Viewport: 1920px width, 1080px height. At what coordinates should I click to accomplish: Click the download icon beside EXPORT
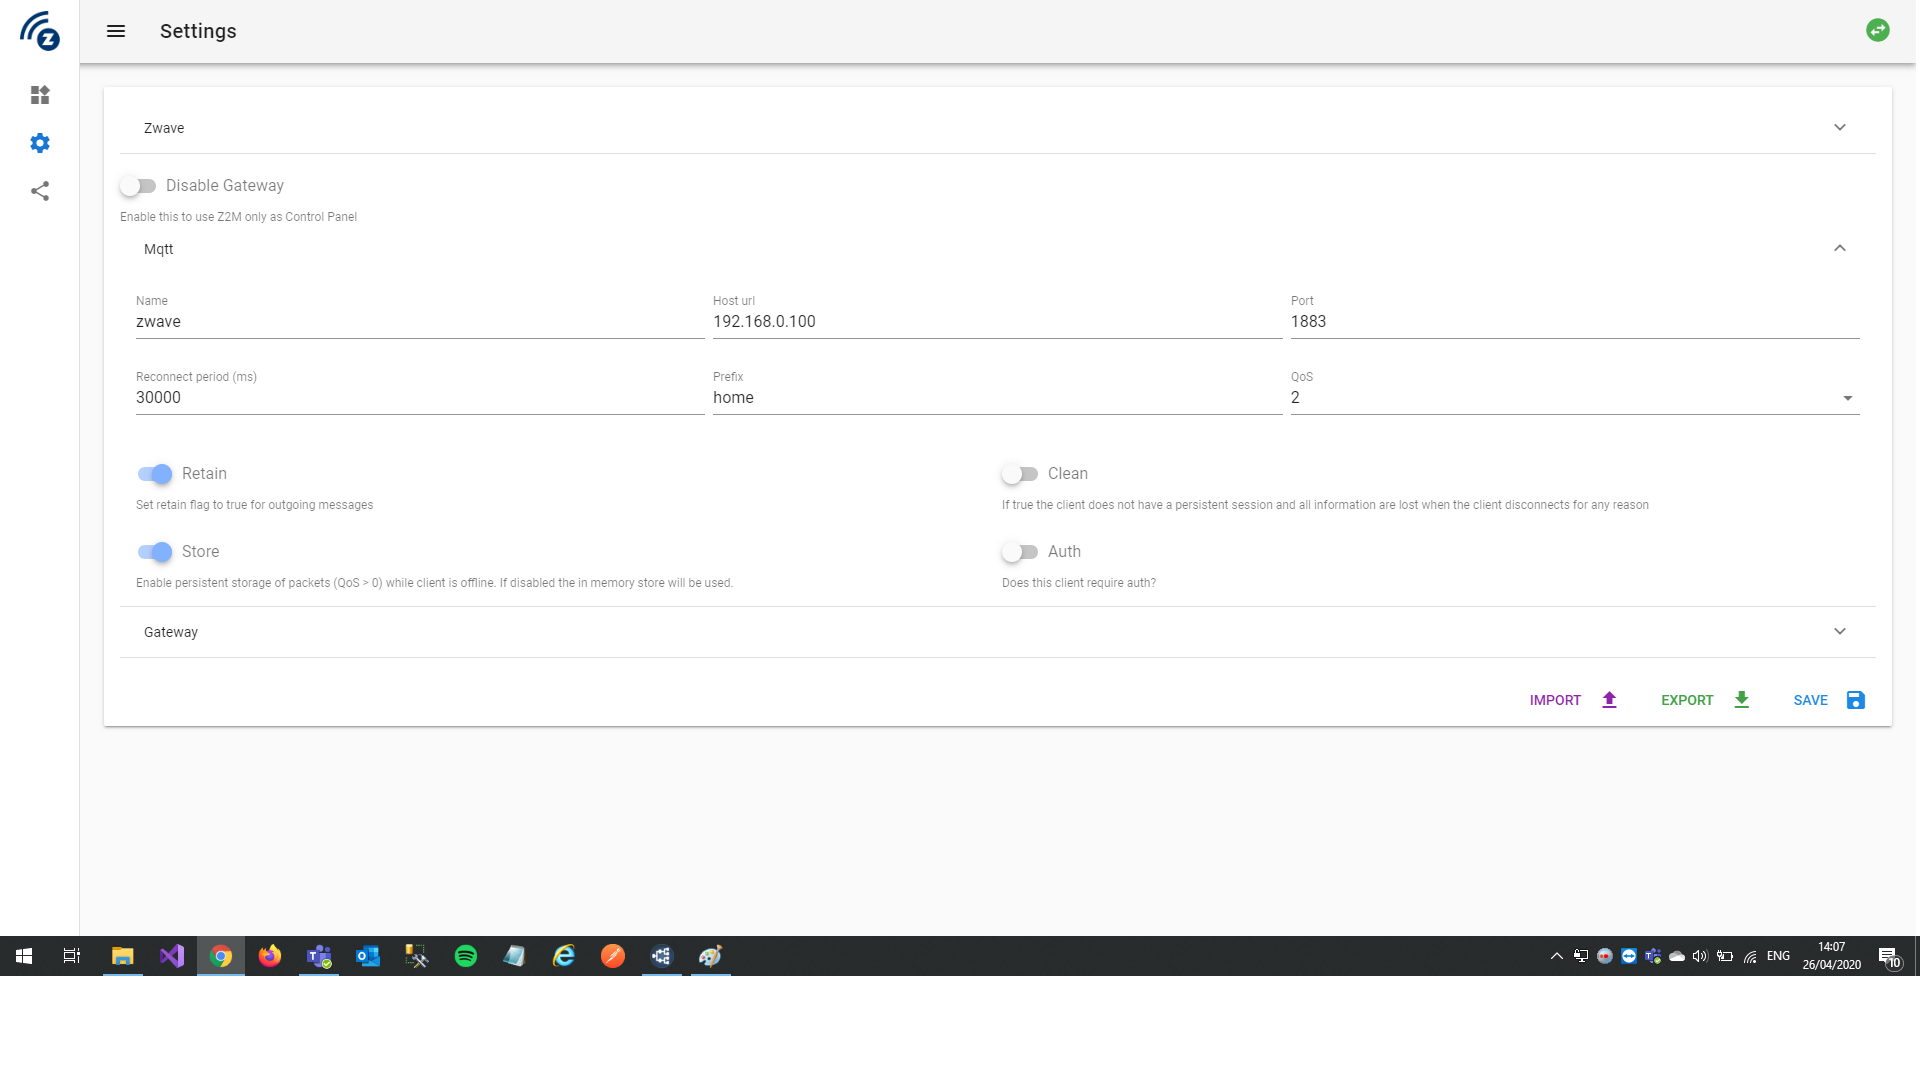click(x=1742, y=700)
